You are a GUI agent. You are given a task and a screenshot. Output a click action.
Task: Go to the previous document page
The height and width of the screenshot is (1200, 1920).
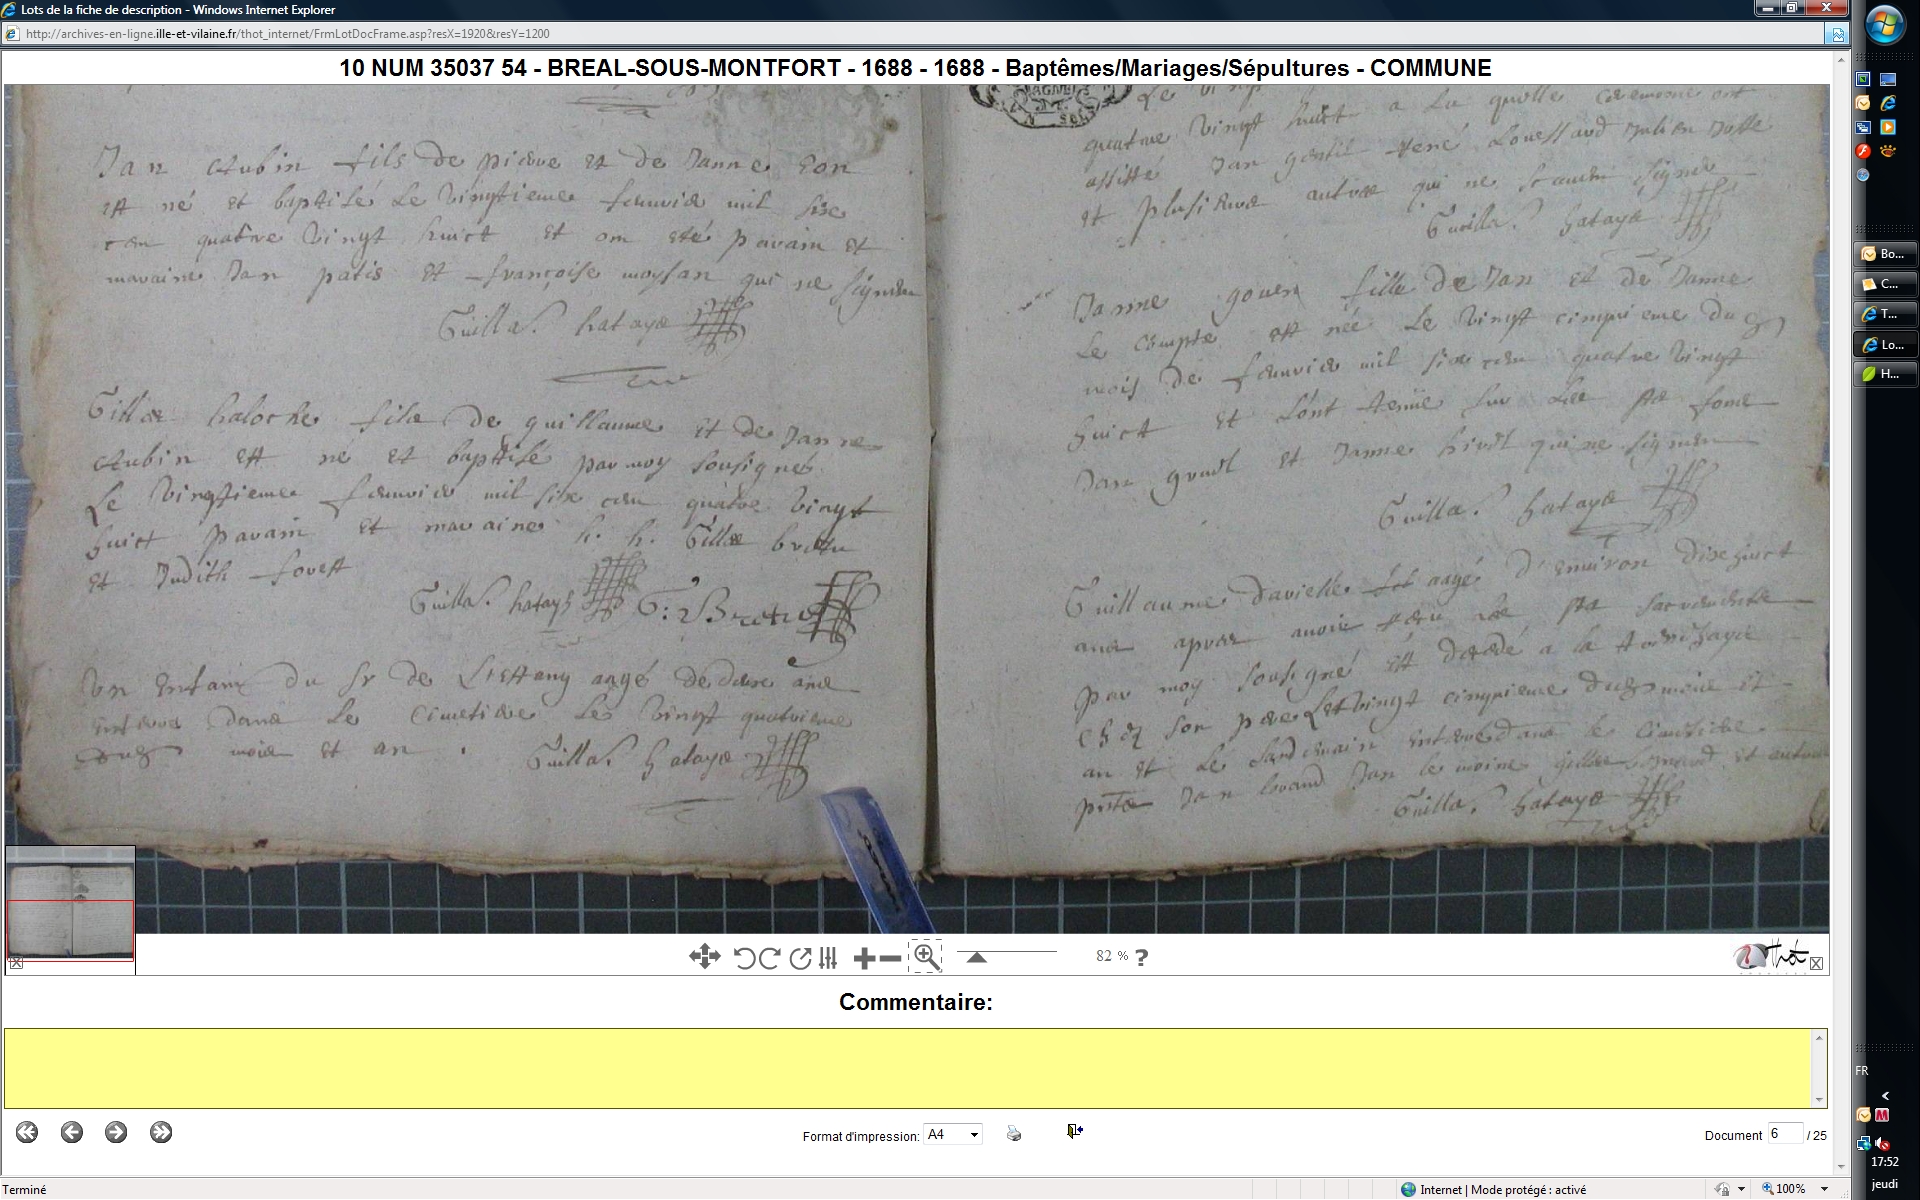pyautogui.click(x=71, y=1132)
